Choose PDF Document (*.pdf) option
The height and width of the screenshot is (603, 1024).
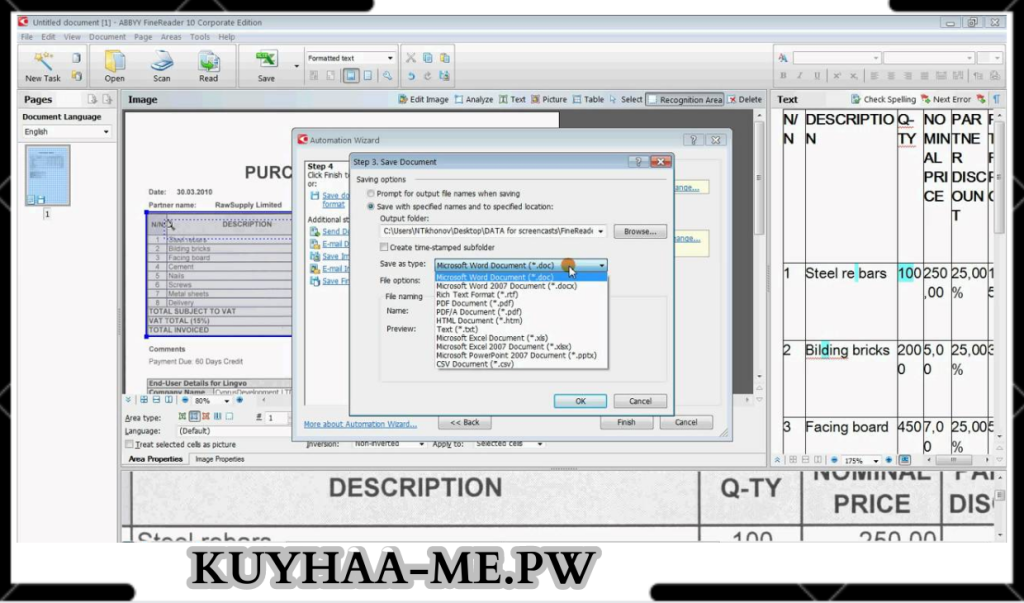point(475,304)
